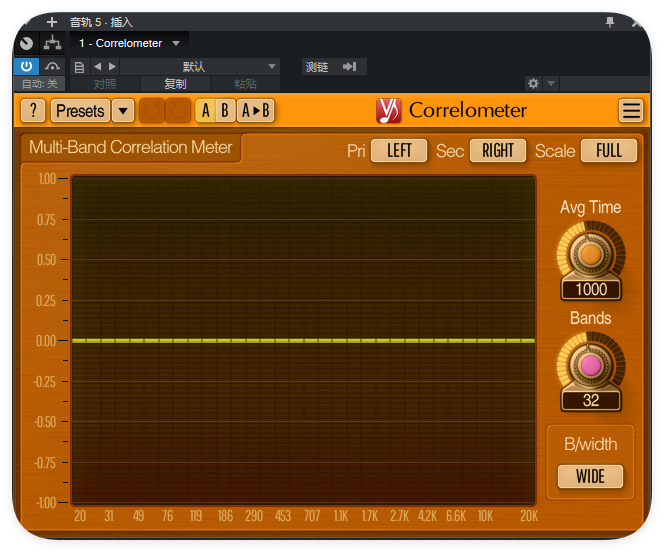The width and height of the screenshot is (664, 552).
Task: Click the 自动: 关 automation label
Action: point(39,84)
